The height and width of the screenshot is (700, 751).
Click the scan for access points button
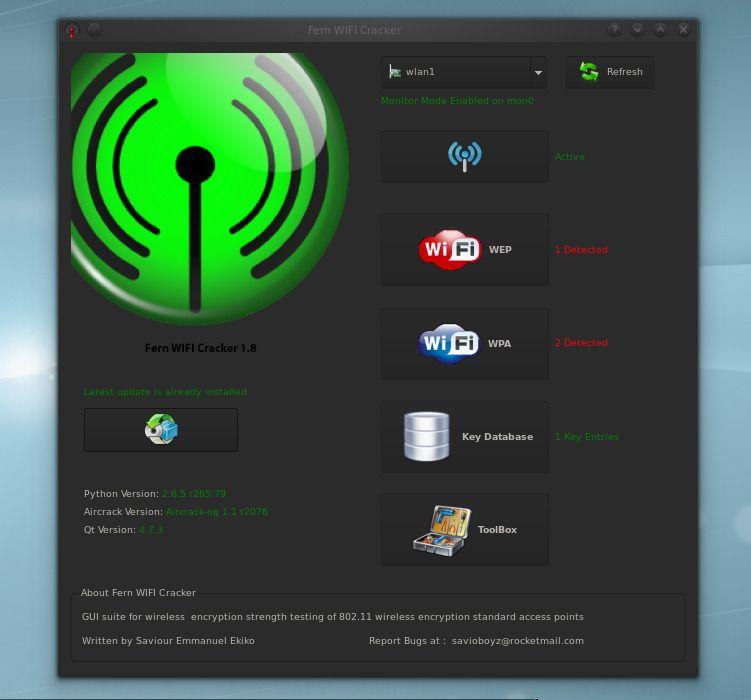click(465, 157)
